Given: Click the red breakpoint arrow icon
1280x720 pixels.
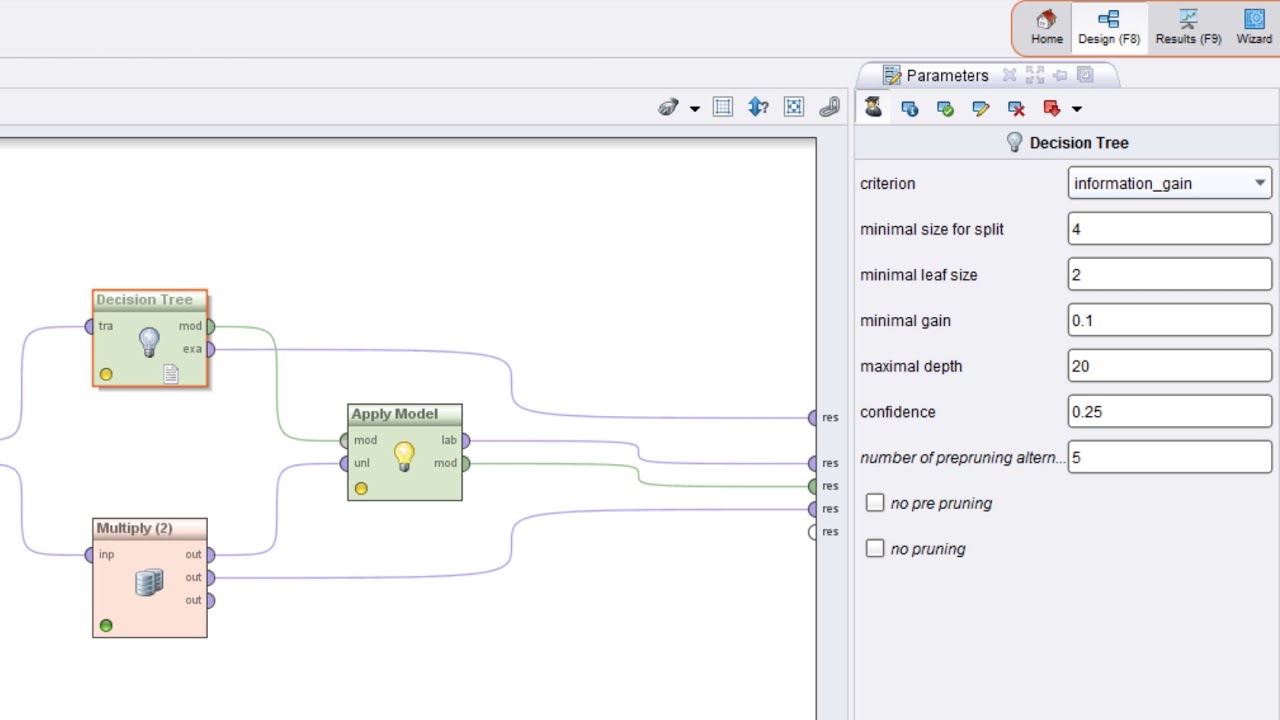Looking at the screenshot, I should pyautogui.click(x=1052, y=108).
